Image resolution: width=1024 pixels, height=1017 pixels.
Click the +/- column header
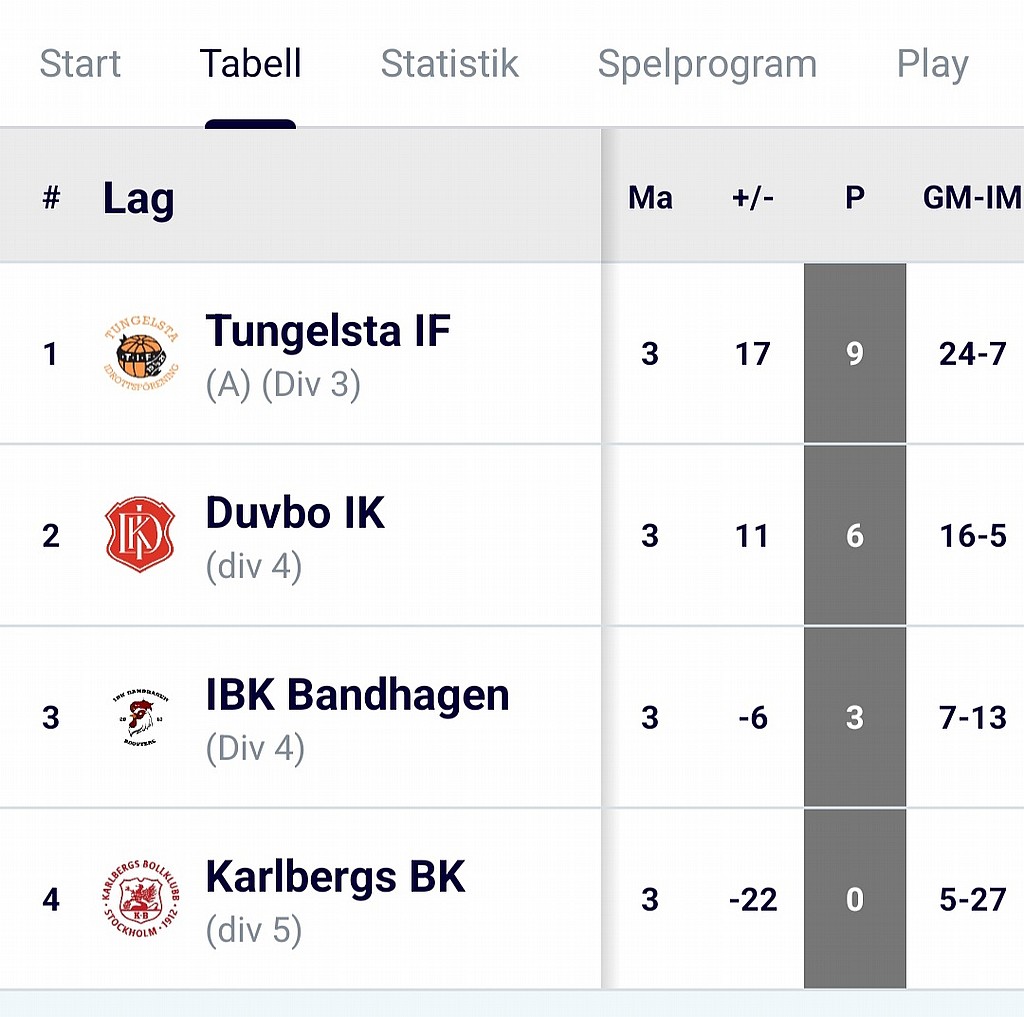(x=752, y=197)
